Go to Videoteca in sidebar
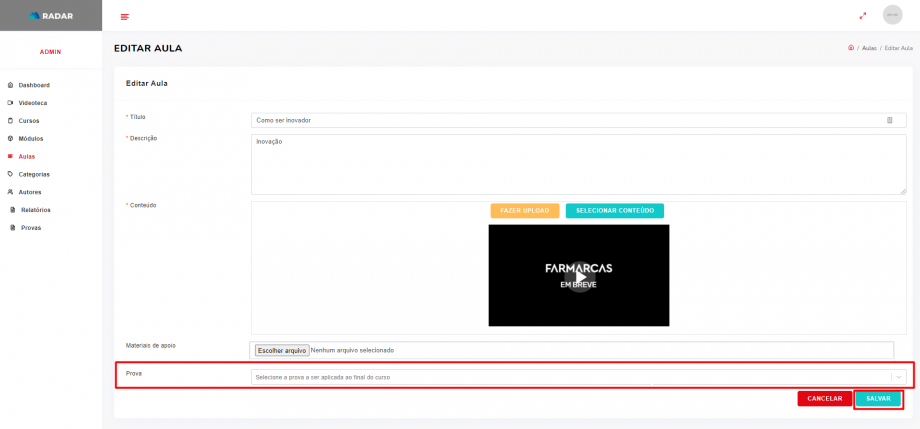This screenshot has width=920, height=429. tap(32, 103)
